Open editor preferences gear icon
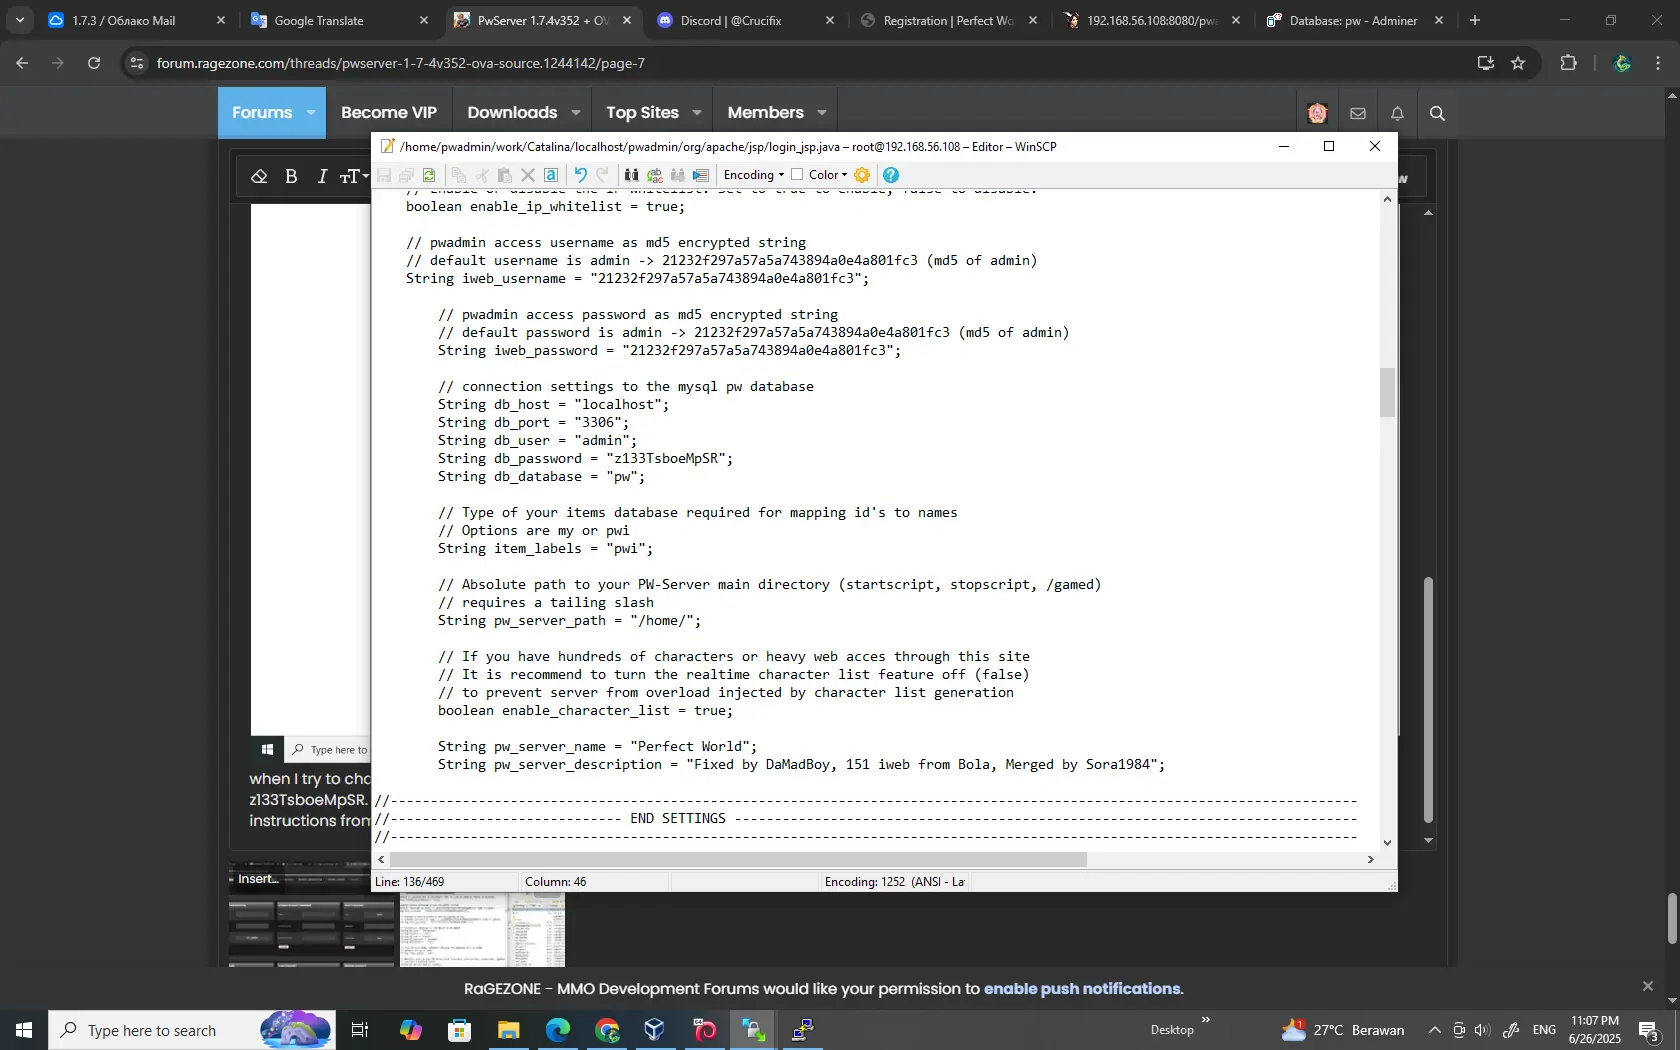The height and width of the screenshot is (1050, 1680). pos(862,175)
